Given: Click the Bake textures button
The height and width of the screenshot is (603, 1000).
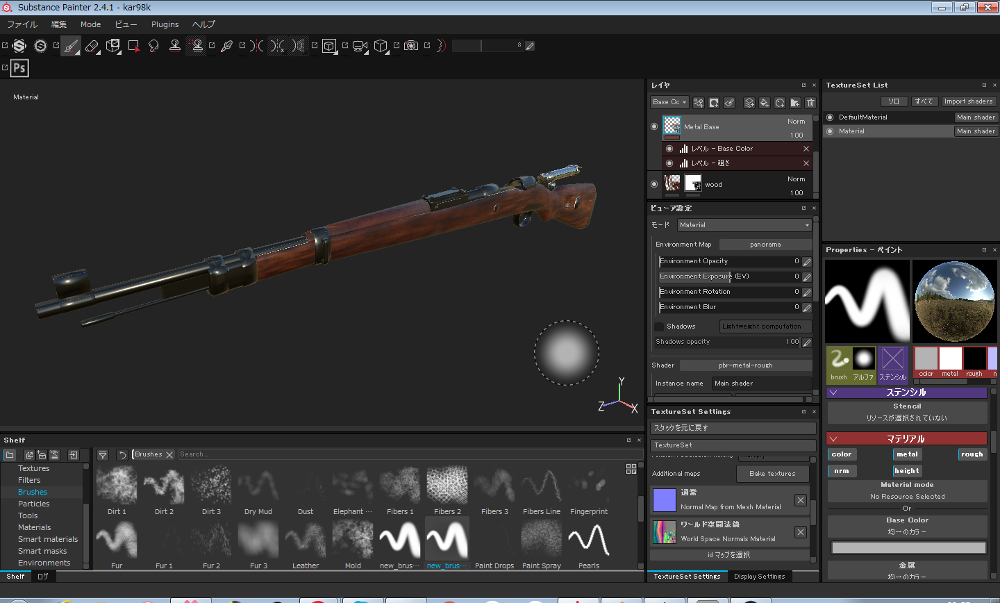Looking at the screenshot, I should 772,474.
